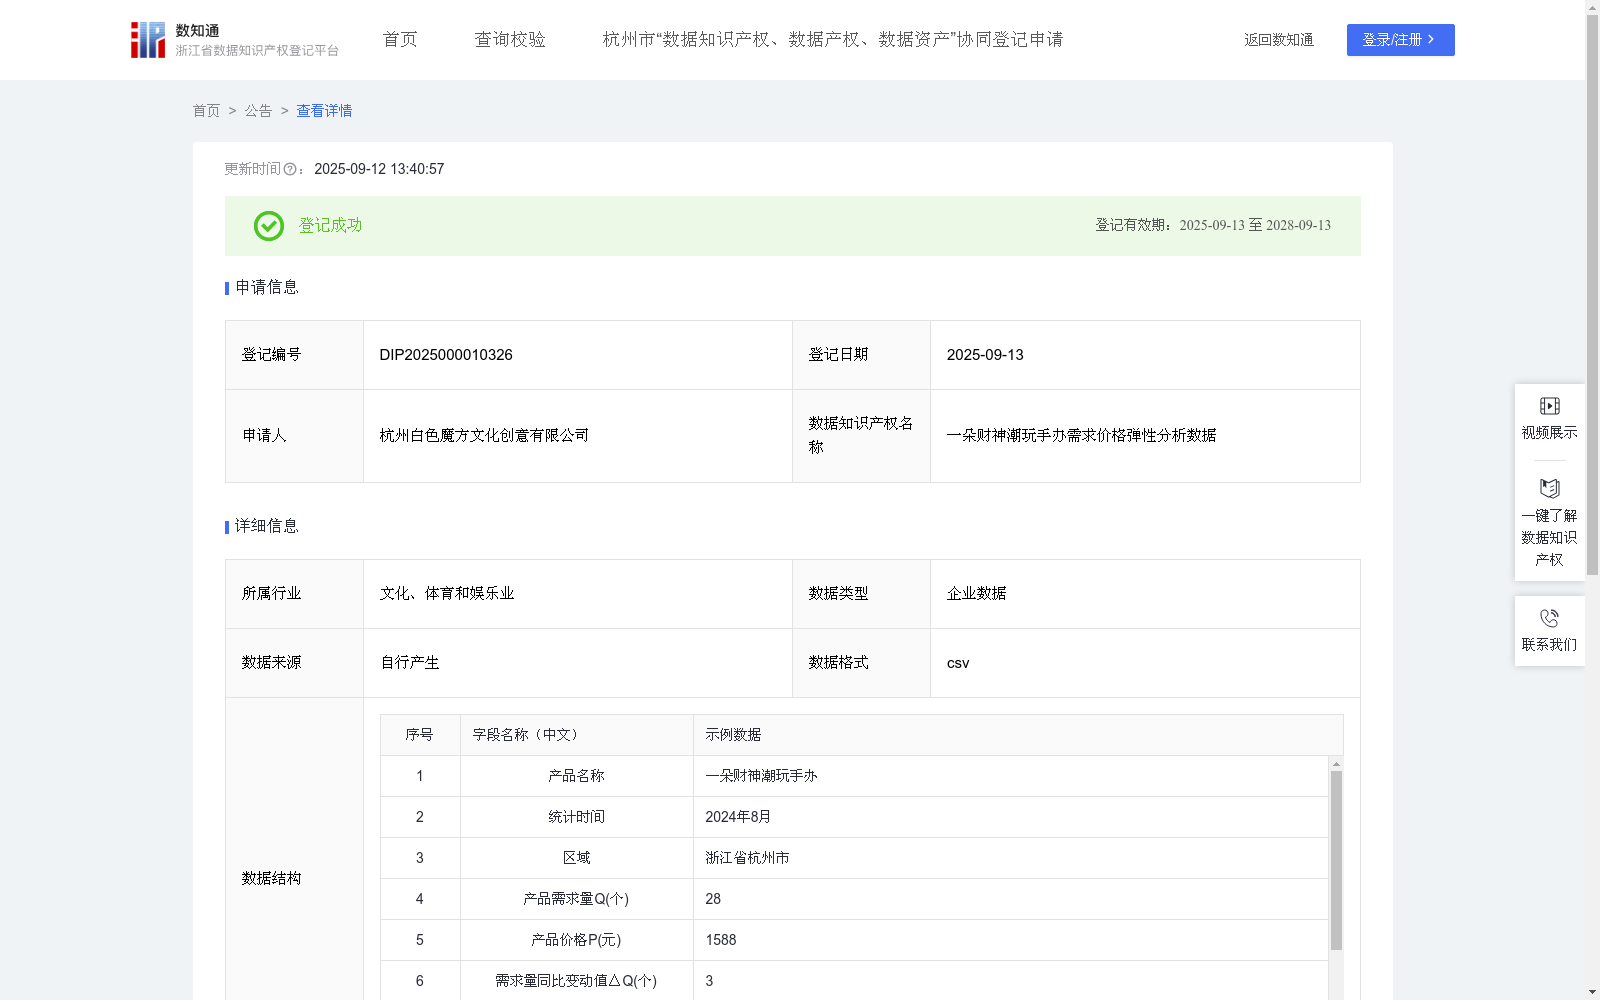Select the update time 2025-09-12 13:40:57

point(379,169)
